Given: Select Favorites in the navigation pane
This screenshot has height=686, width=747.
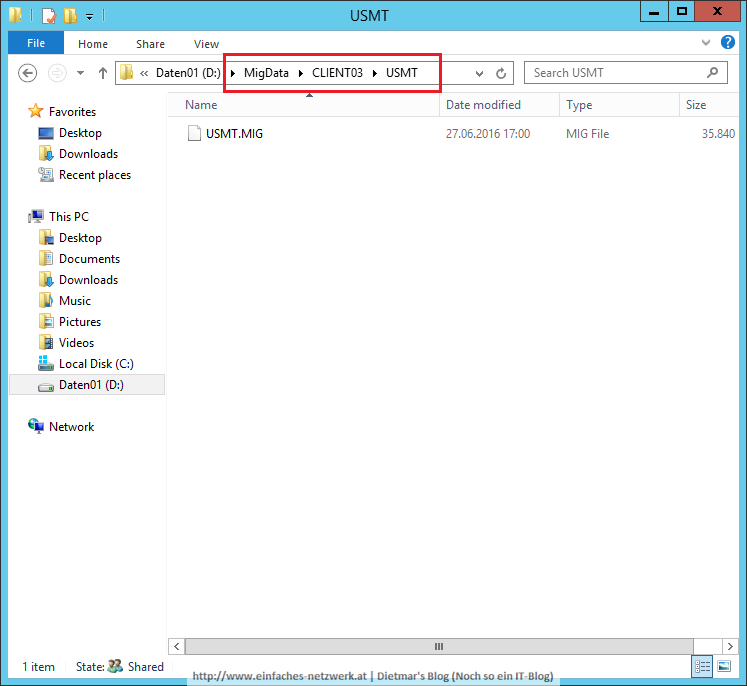Looking at the screenshot, I should click(x=72, y=111).
